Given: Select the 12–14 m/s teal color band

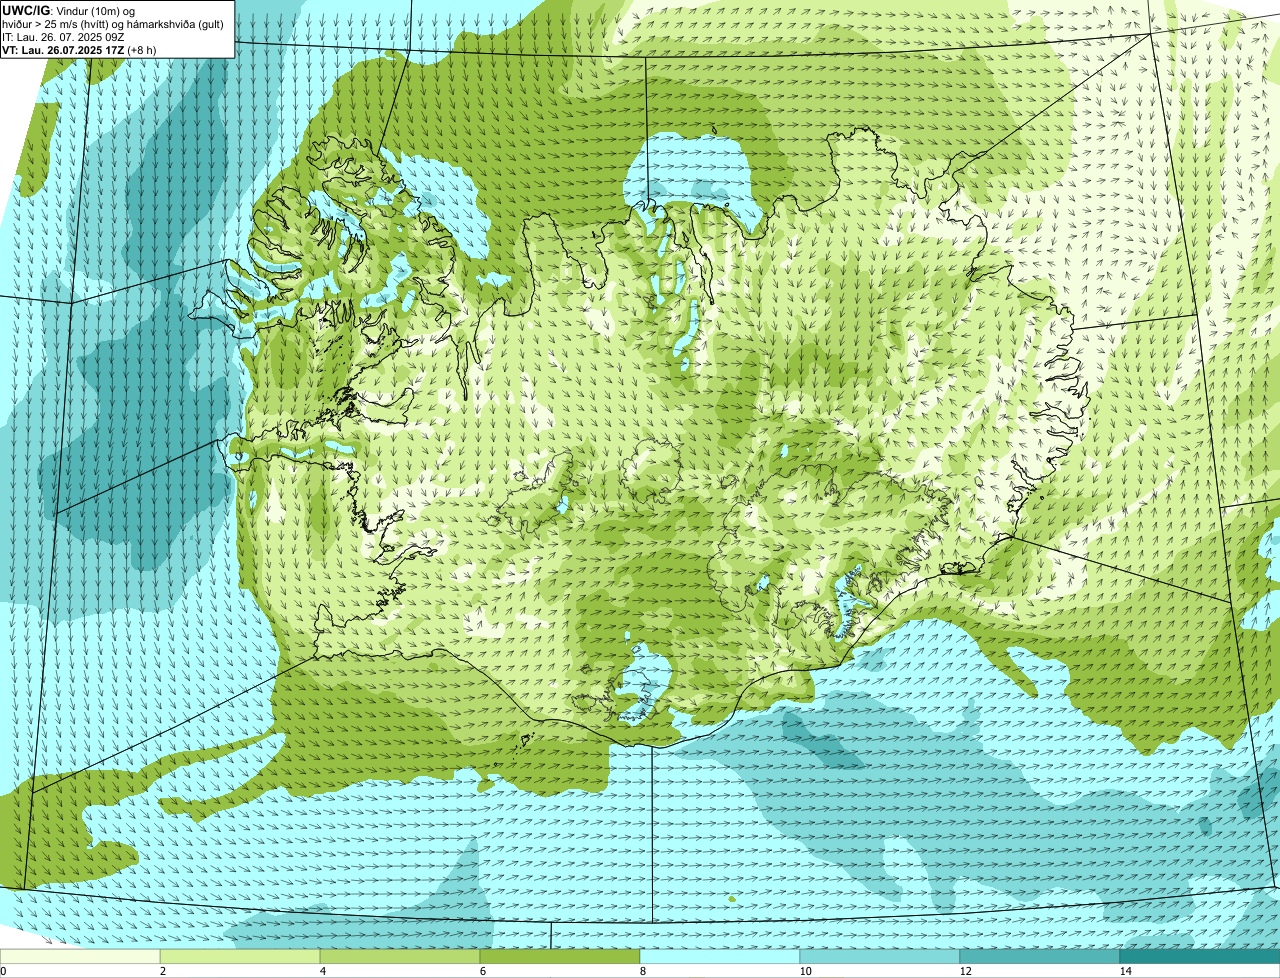Looking at the screenshot, I should (1040, 956).
